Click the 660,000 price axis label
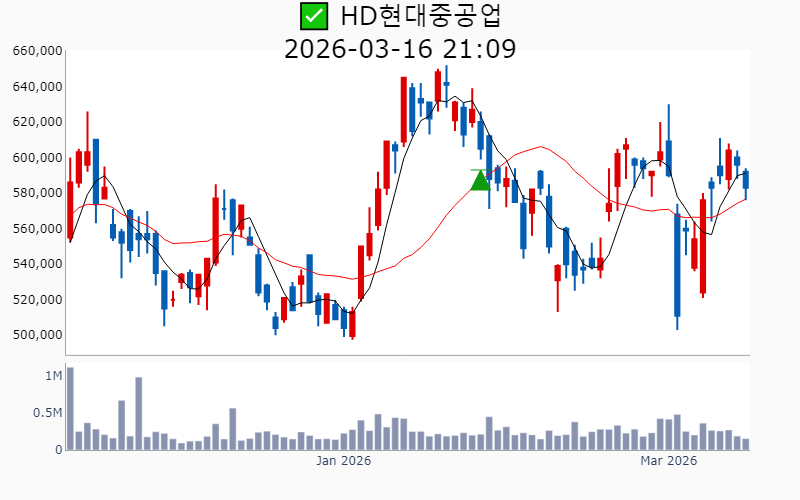Image resolution: width=800 pixels, height=500 pixels. (36, 51)
